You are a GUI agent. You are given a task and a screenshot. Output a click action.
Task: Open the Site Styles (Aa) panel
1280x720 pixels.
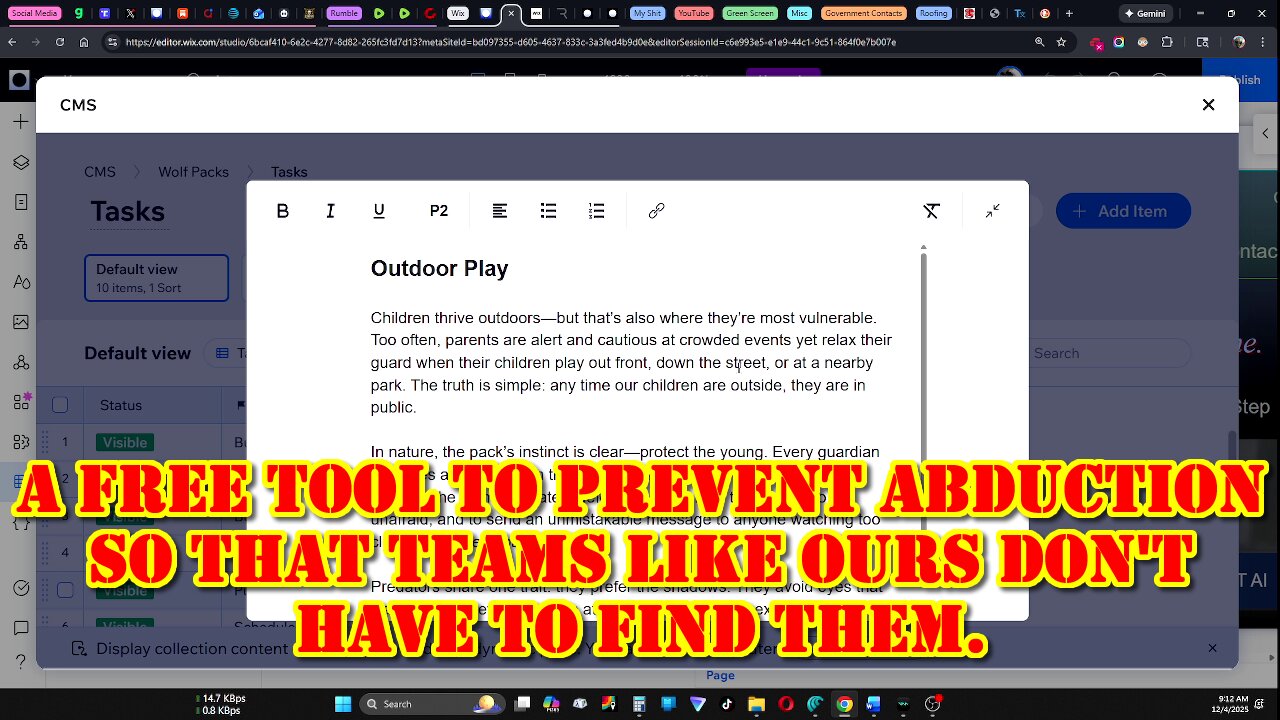click(21, 282)
